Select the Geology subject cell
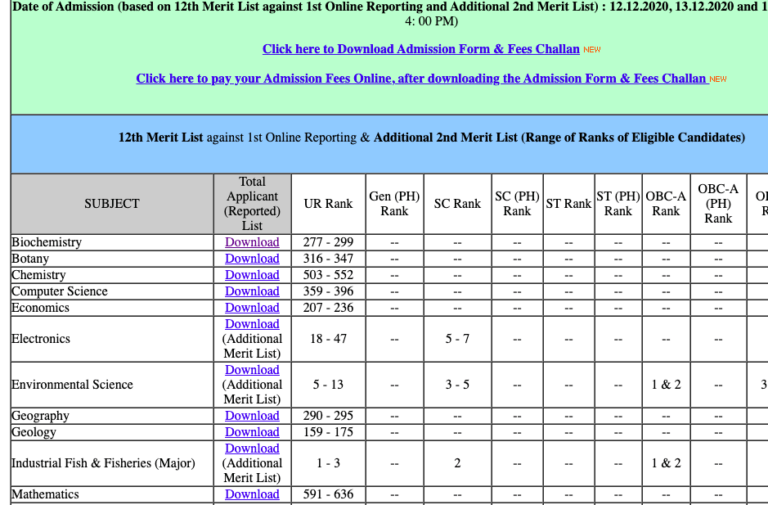 point(112,432)
